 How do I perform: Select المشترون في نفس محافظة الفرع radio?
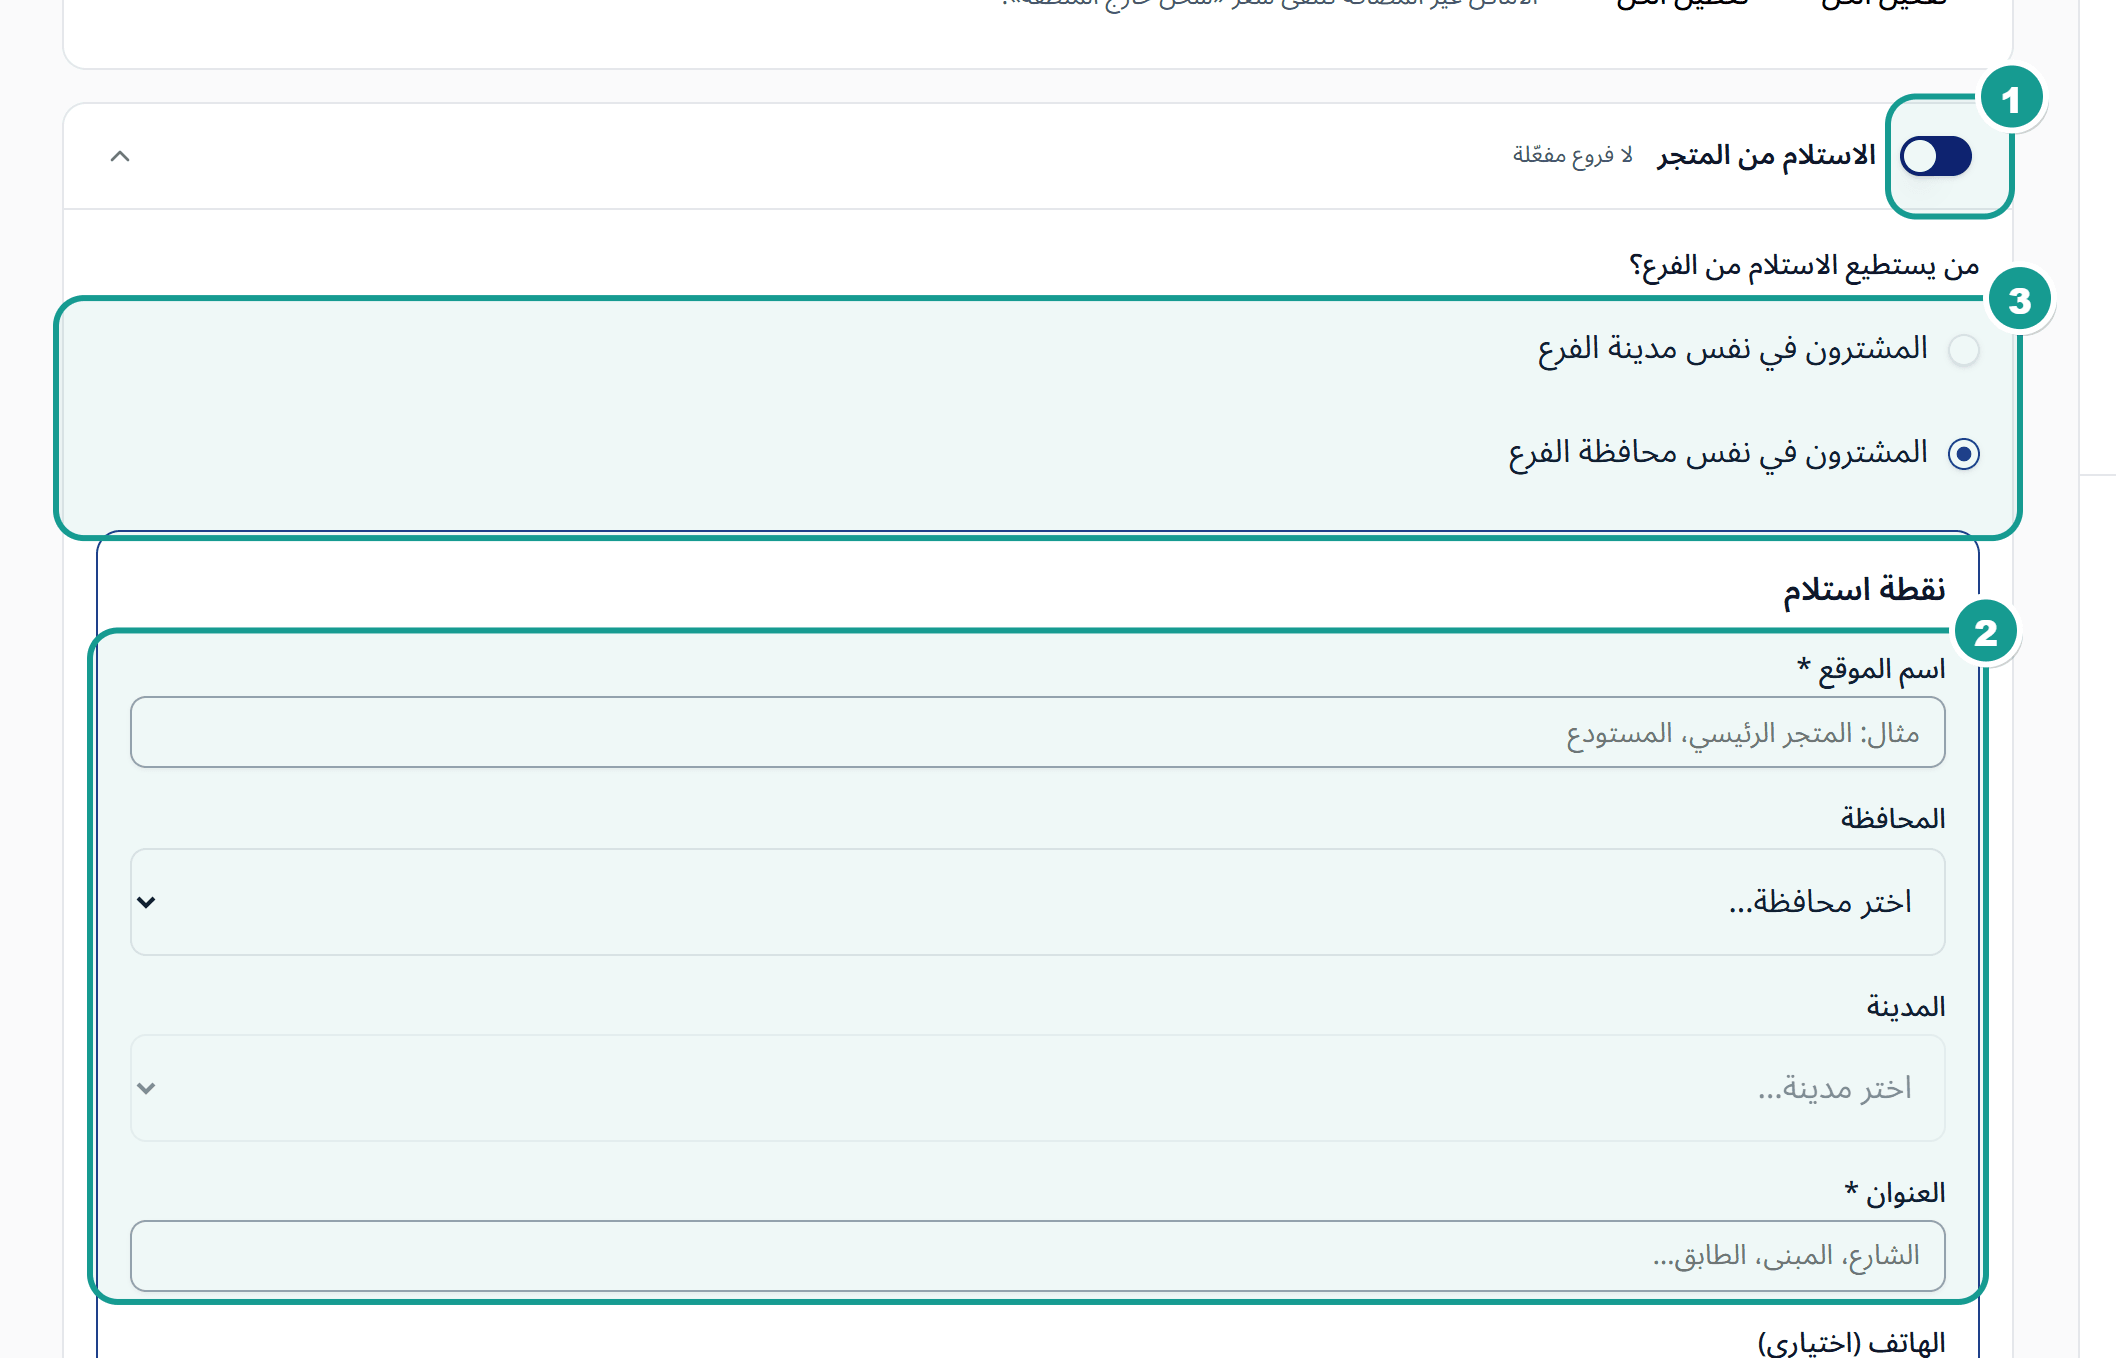point(1964,454)
